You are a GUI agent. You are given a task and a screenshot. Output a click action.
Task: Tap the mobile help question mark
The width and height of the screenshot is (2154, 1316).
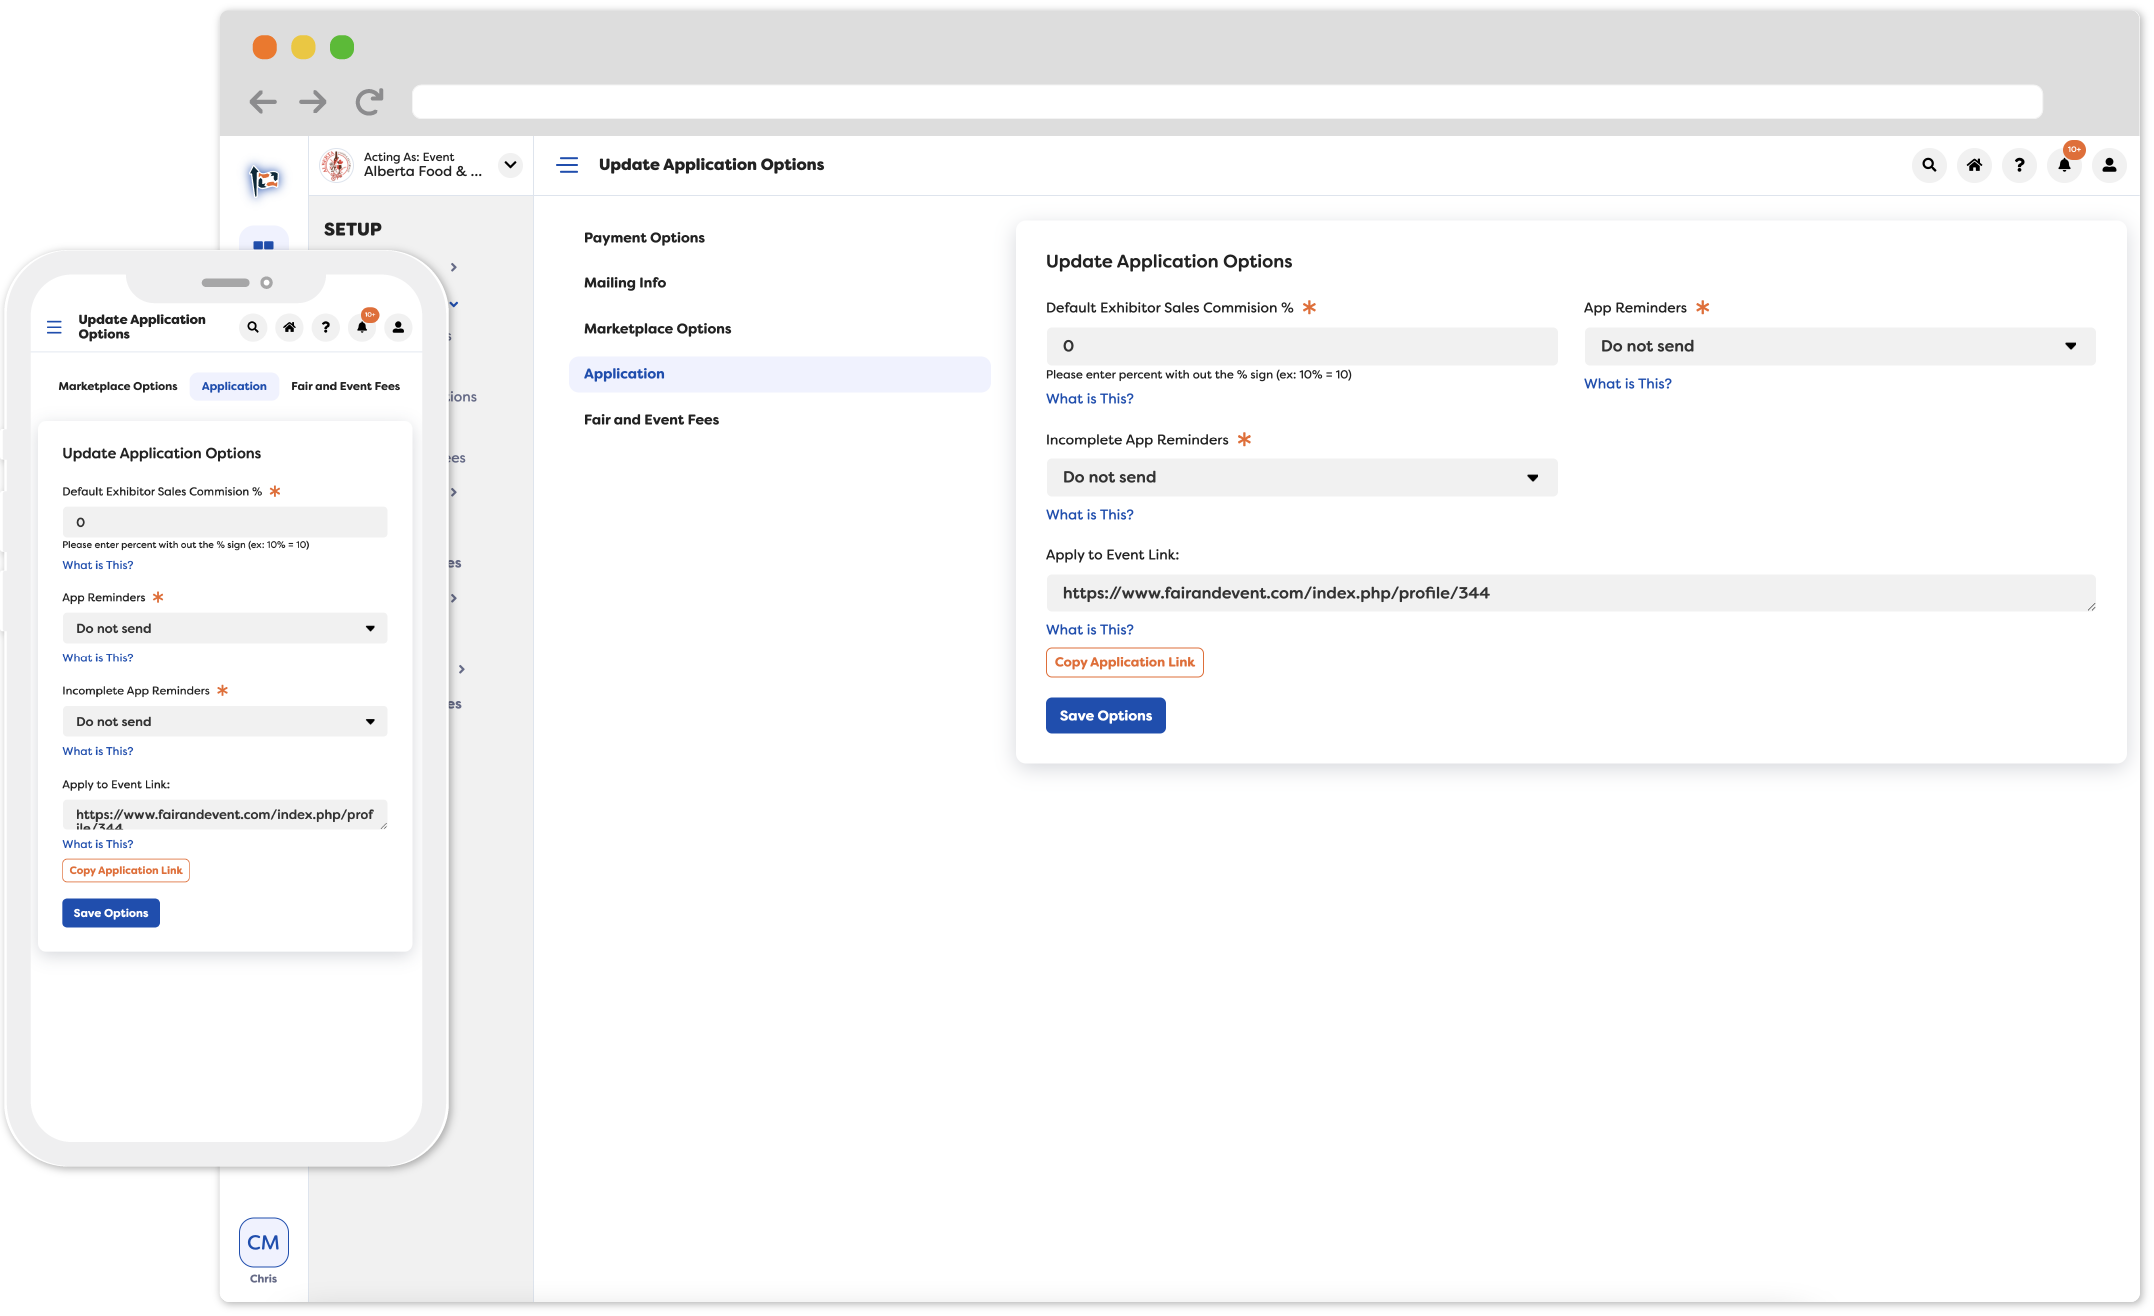tap(325, 327)
